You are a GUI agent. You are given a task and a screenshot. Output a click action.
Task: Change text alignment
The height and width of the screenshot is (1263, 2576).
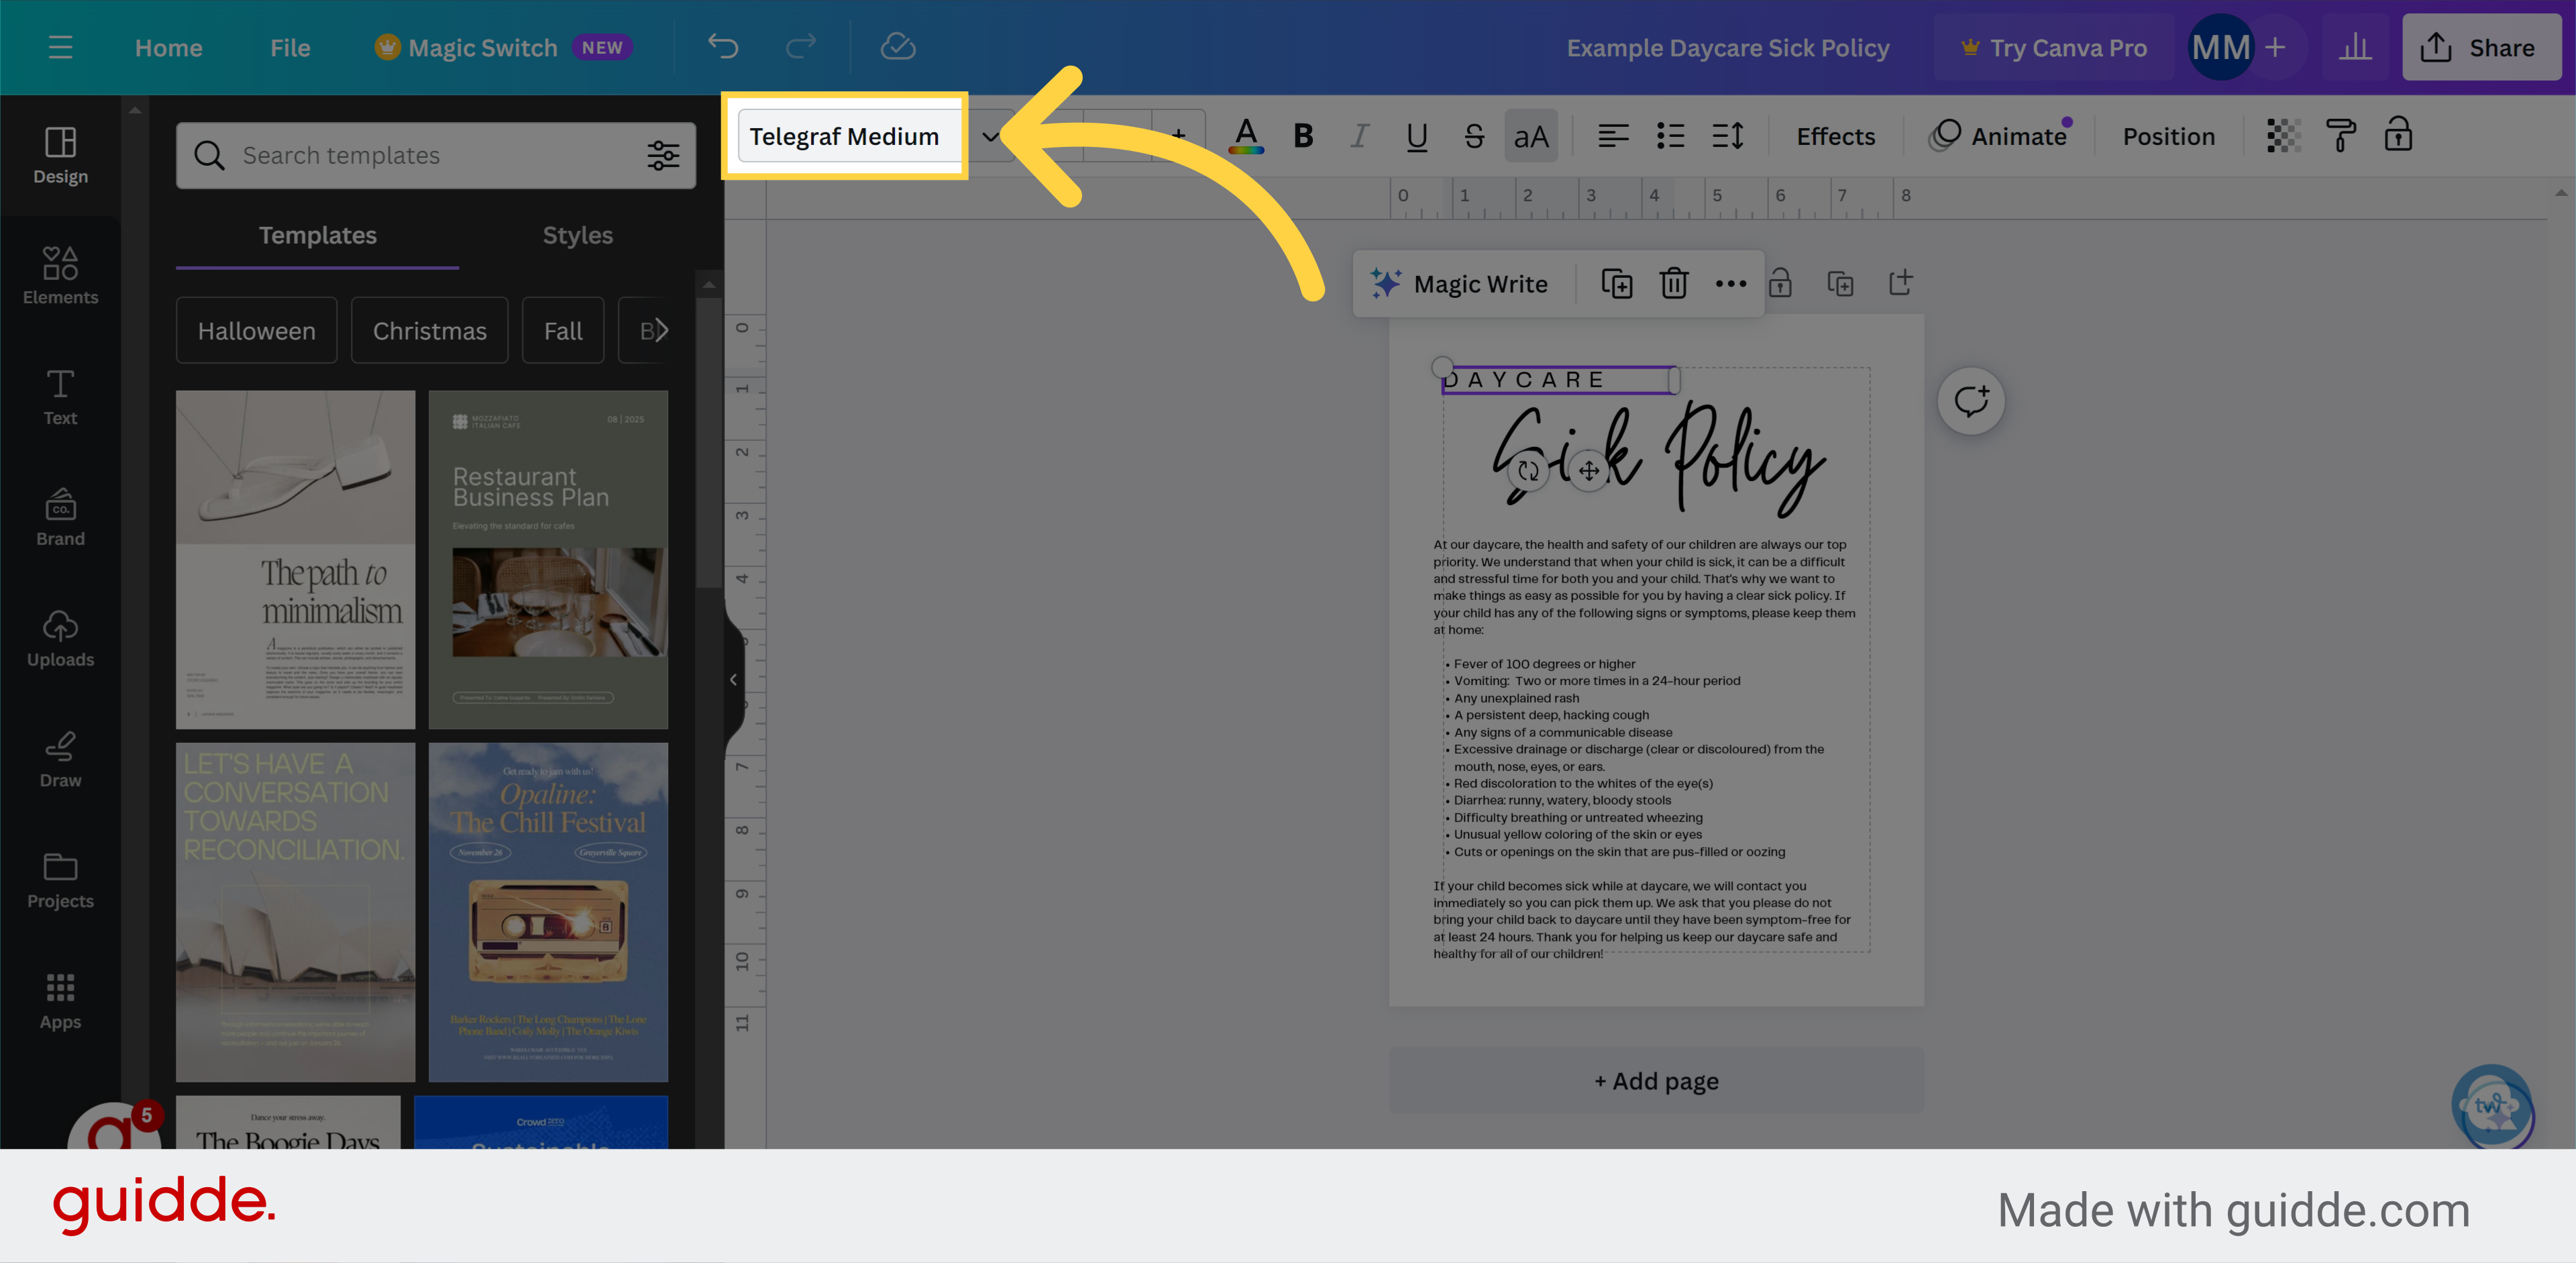click(x=1612, y=136)
